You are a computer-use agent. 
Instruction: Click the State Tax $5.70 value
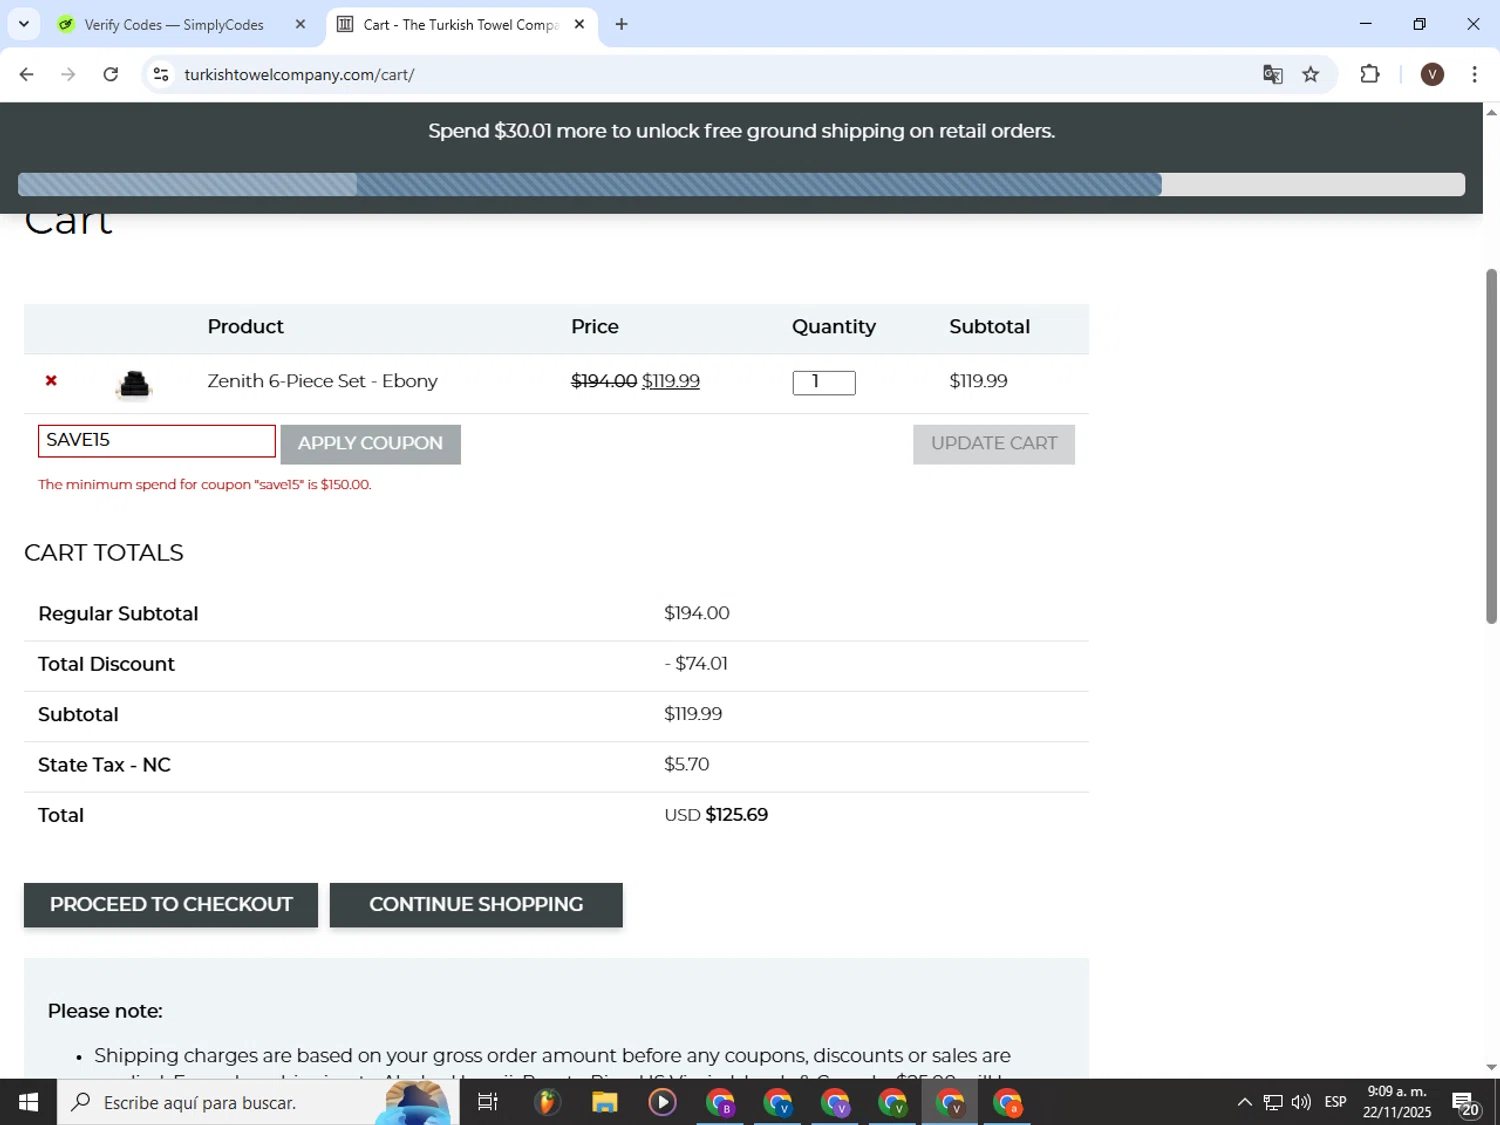click(687, 765)
